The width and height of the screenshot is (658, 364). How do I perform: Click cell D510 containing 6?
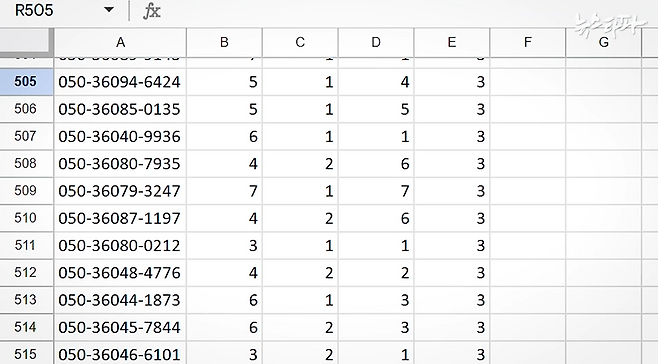click(376, 218)
